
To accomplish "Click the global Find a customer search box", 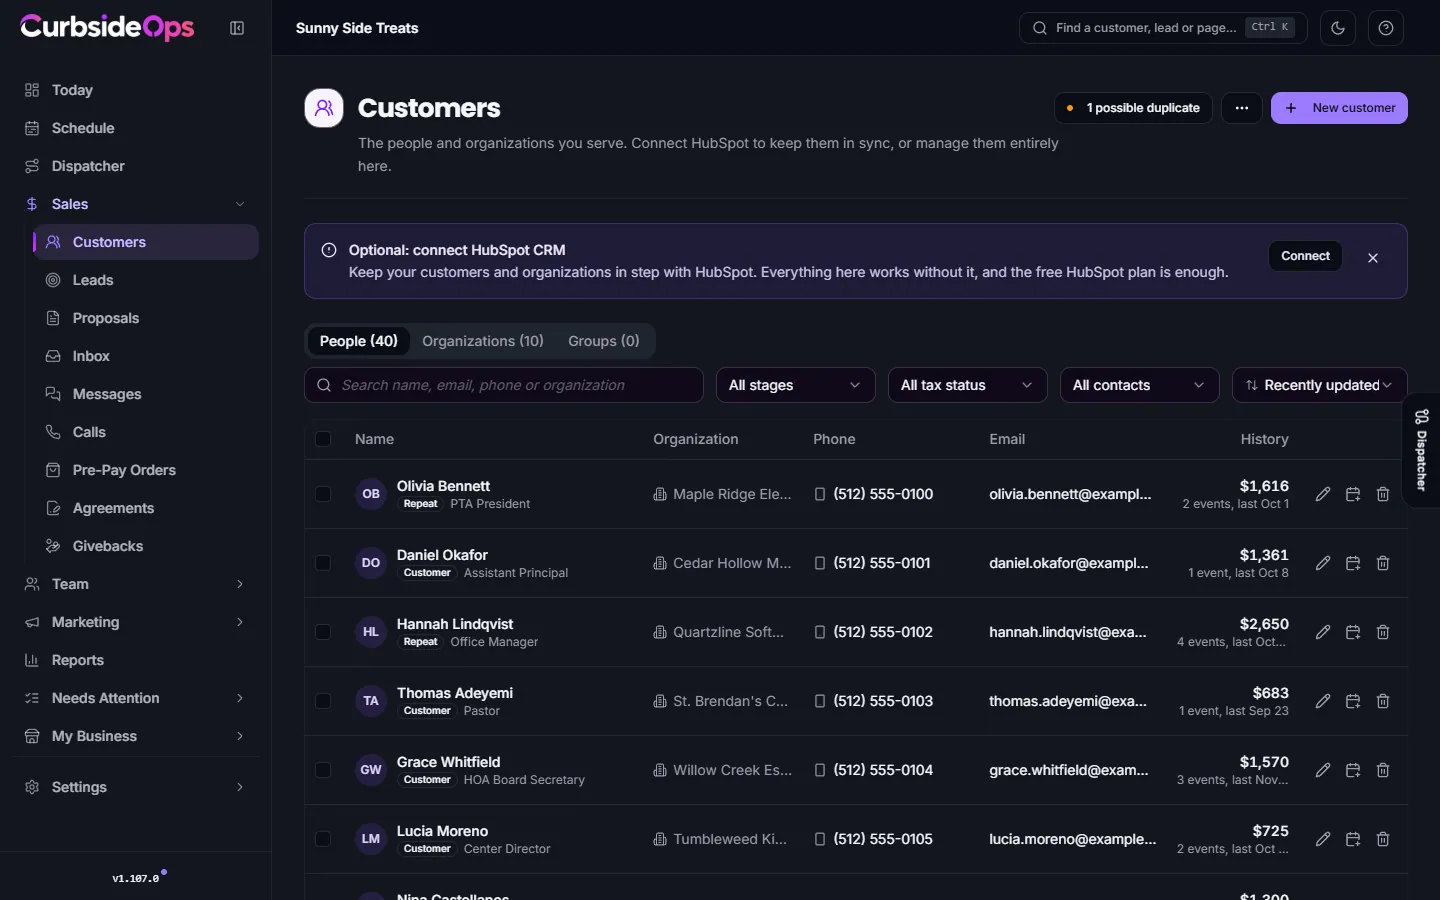I will click(x=1163, y=28).
